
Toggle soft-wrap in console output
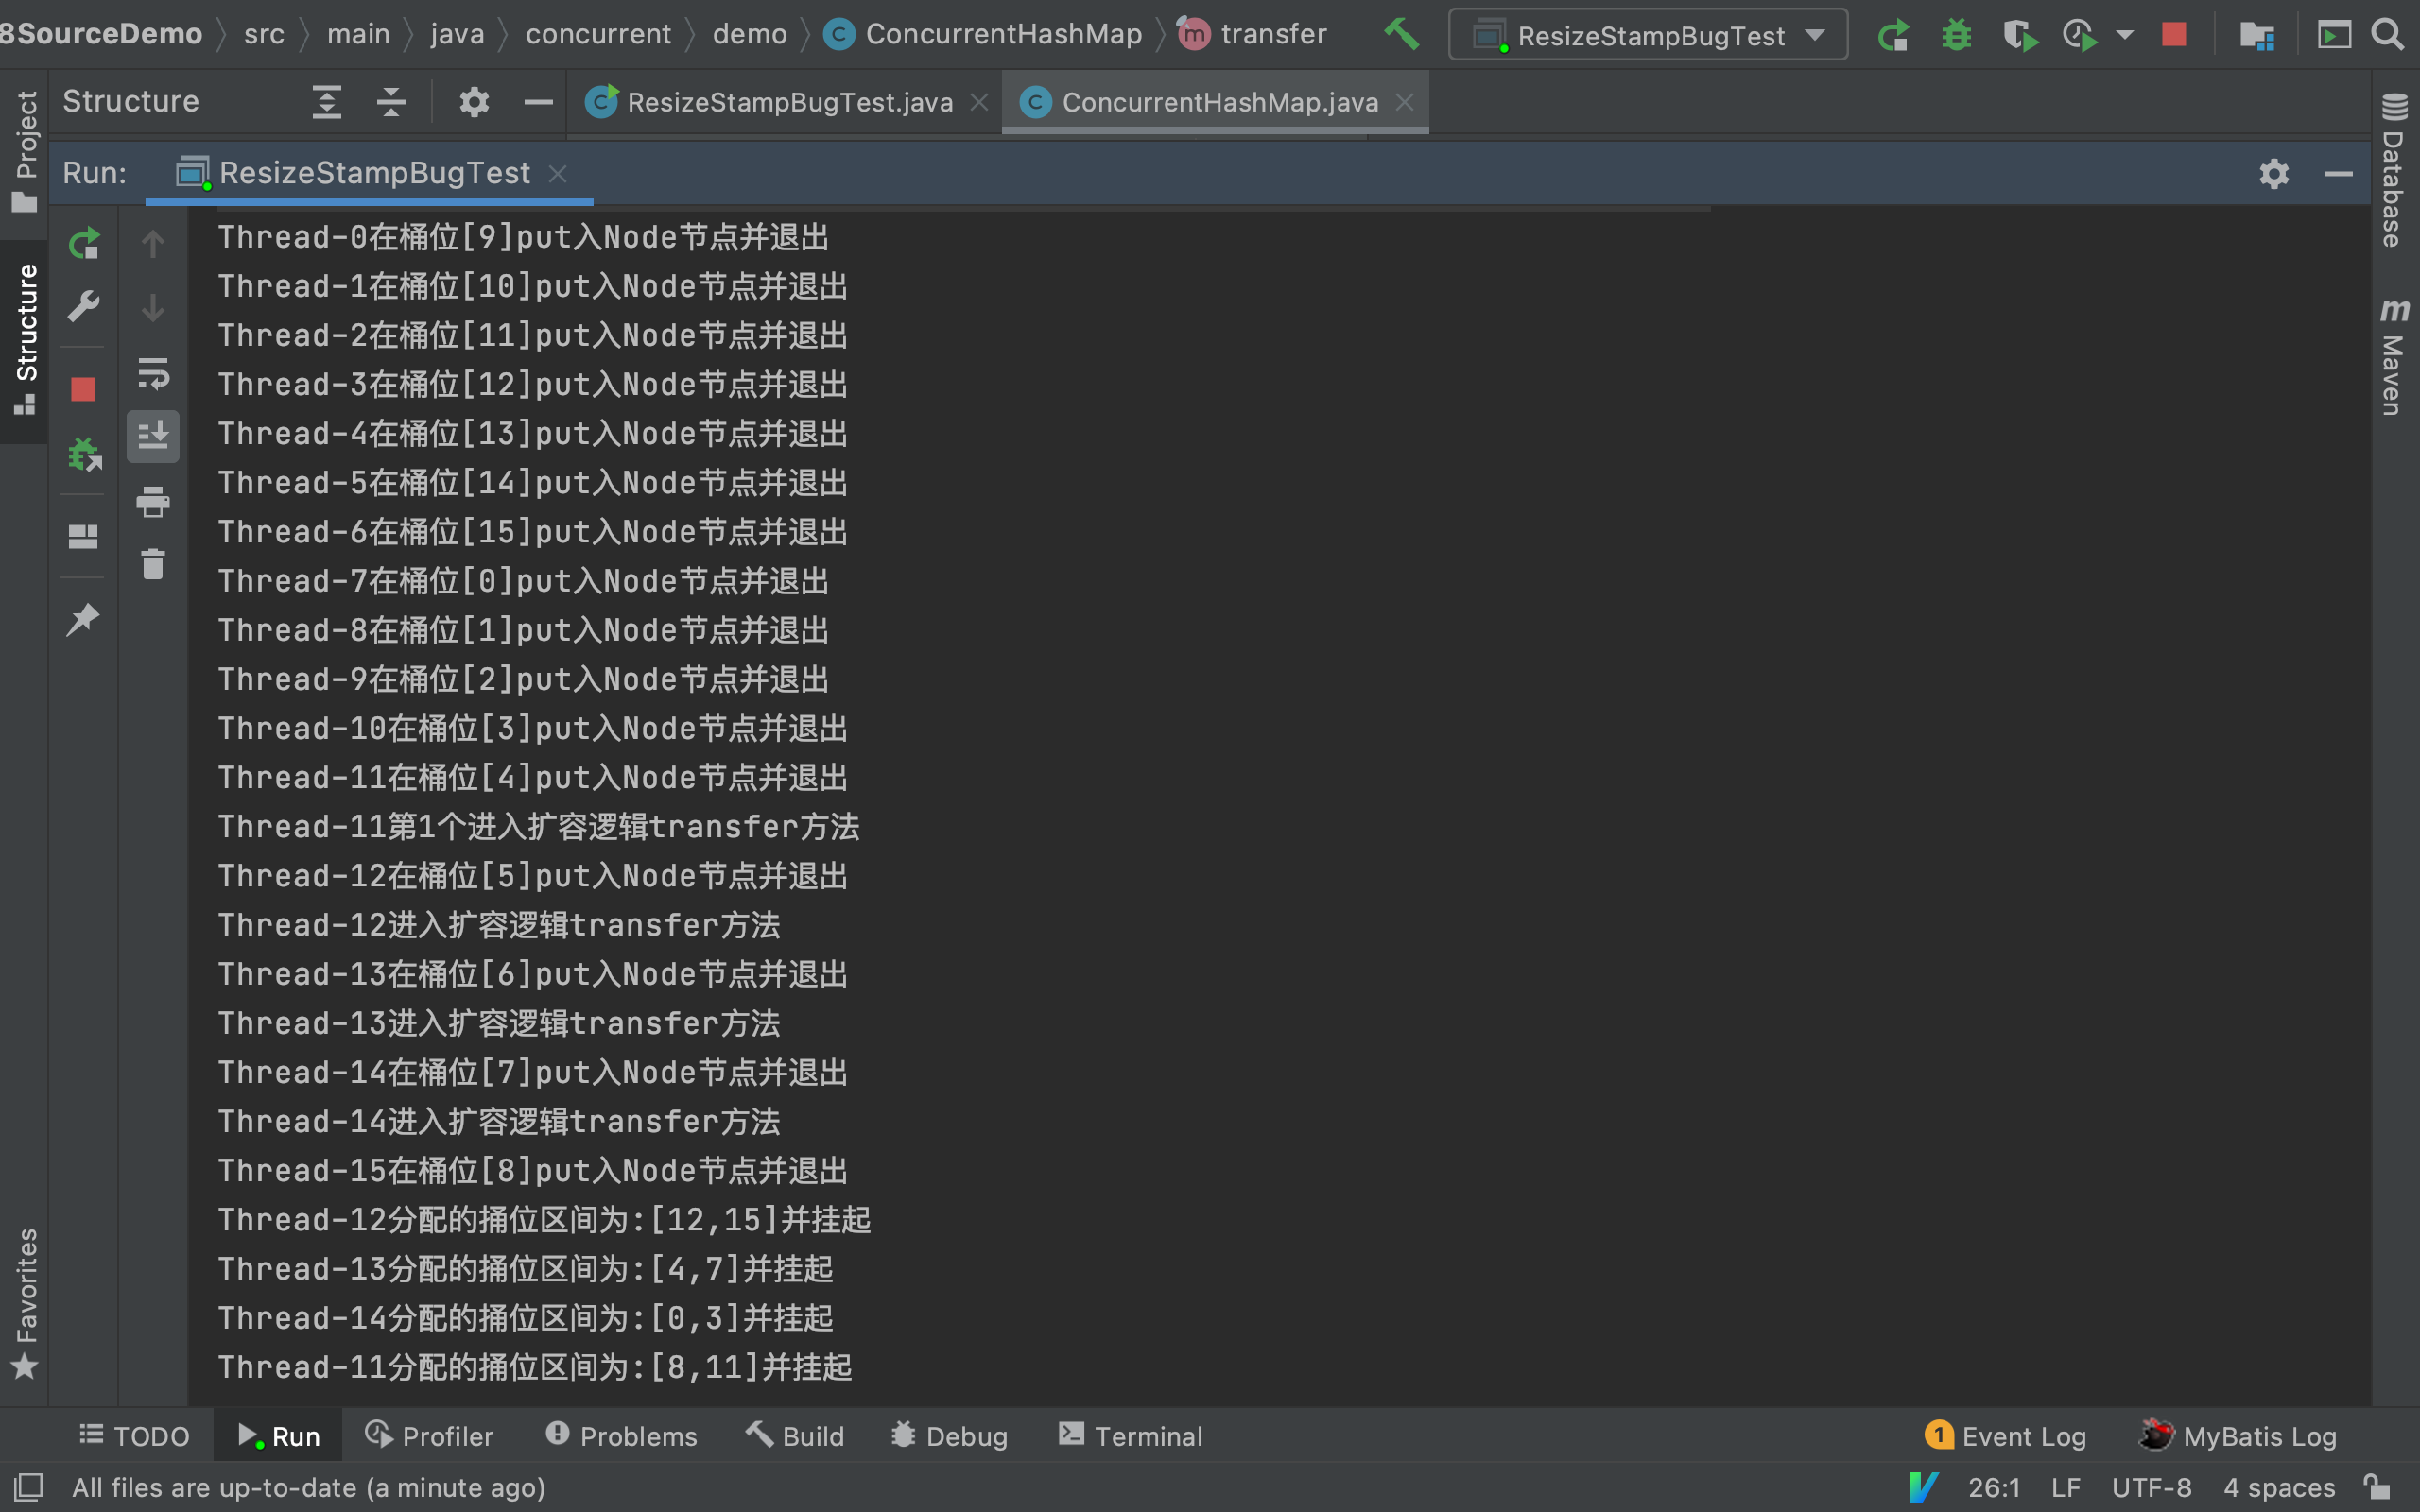click(x=153, y=374)
